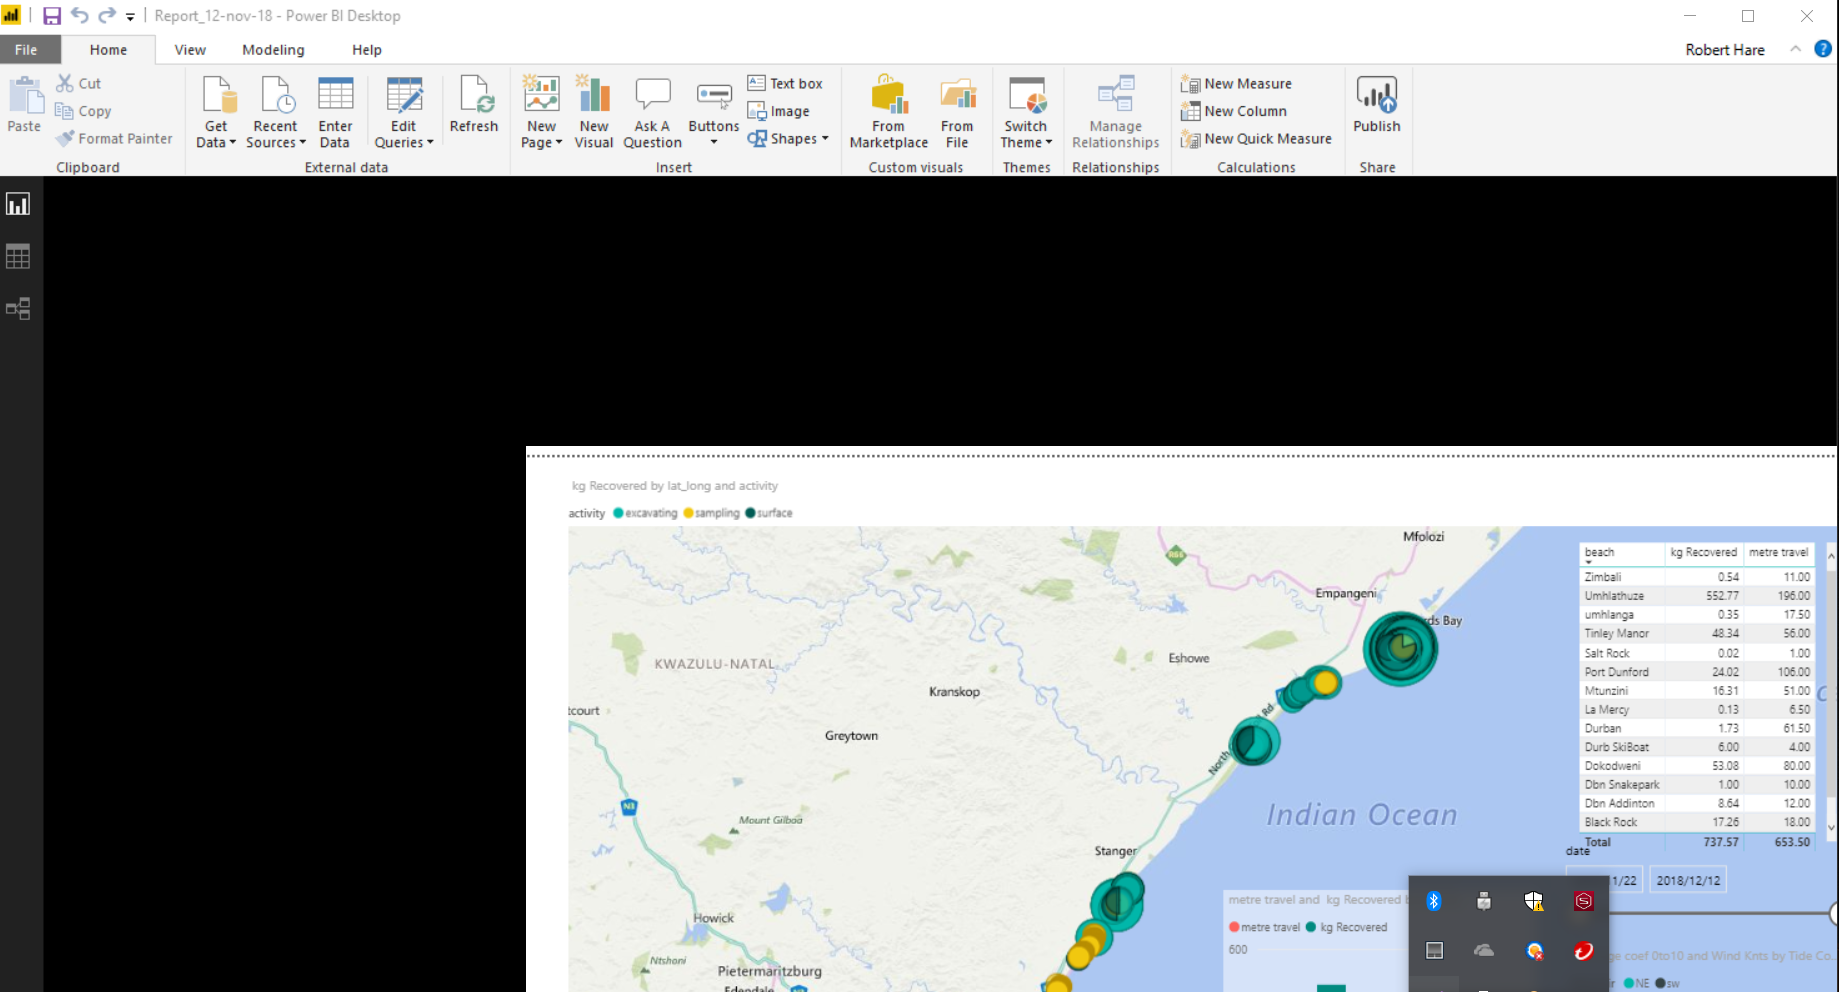1839x992 pixels.
Task: Import custom visual From Marketplace
Action: coord(888,112)
